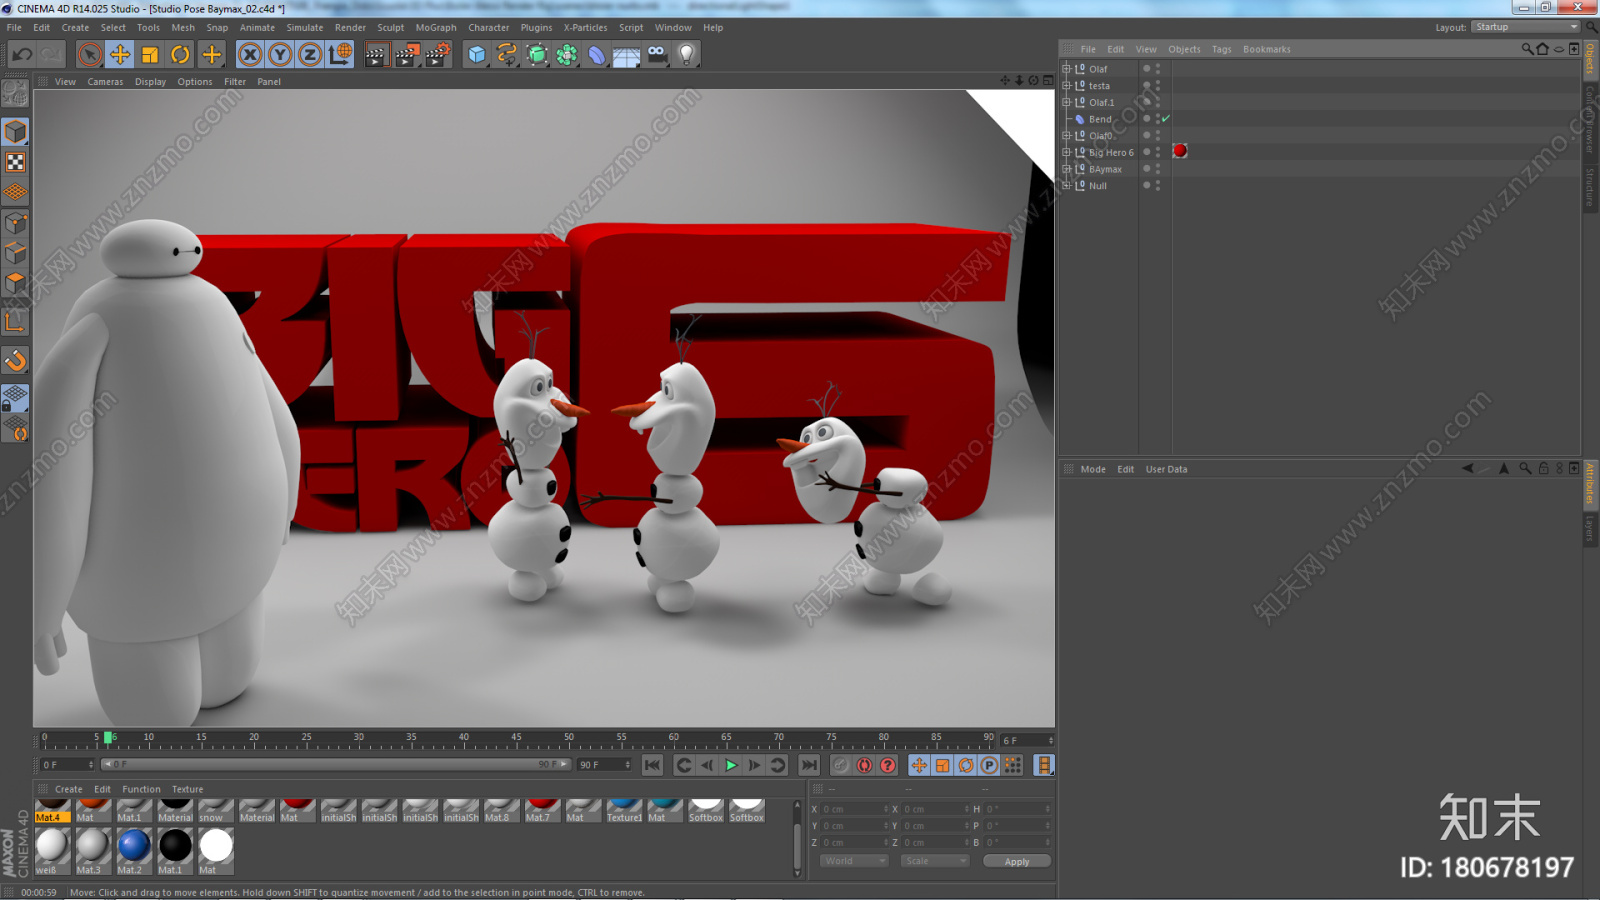Open the material manager Texture menu
The image size is (1600, 900).
[187, 789]
